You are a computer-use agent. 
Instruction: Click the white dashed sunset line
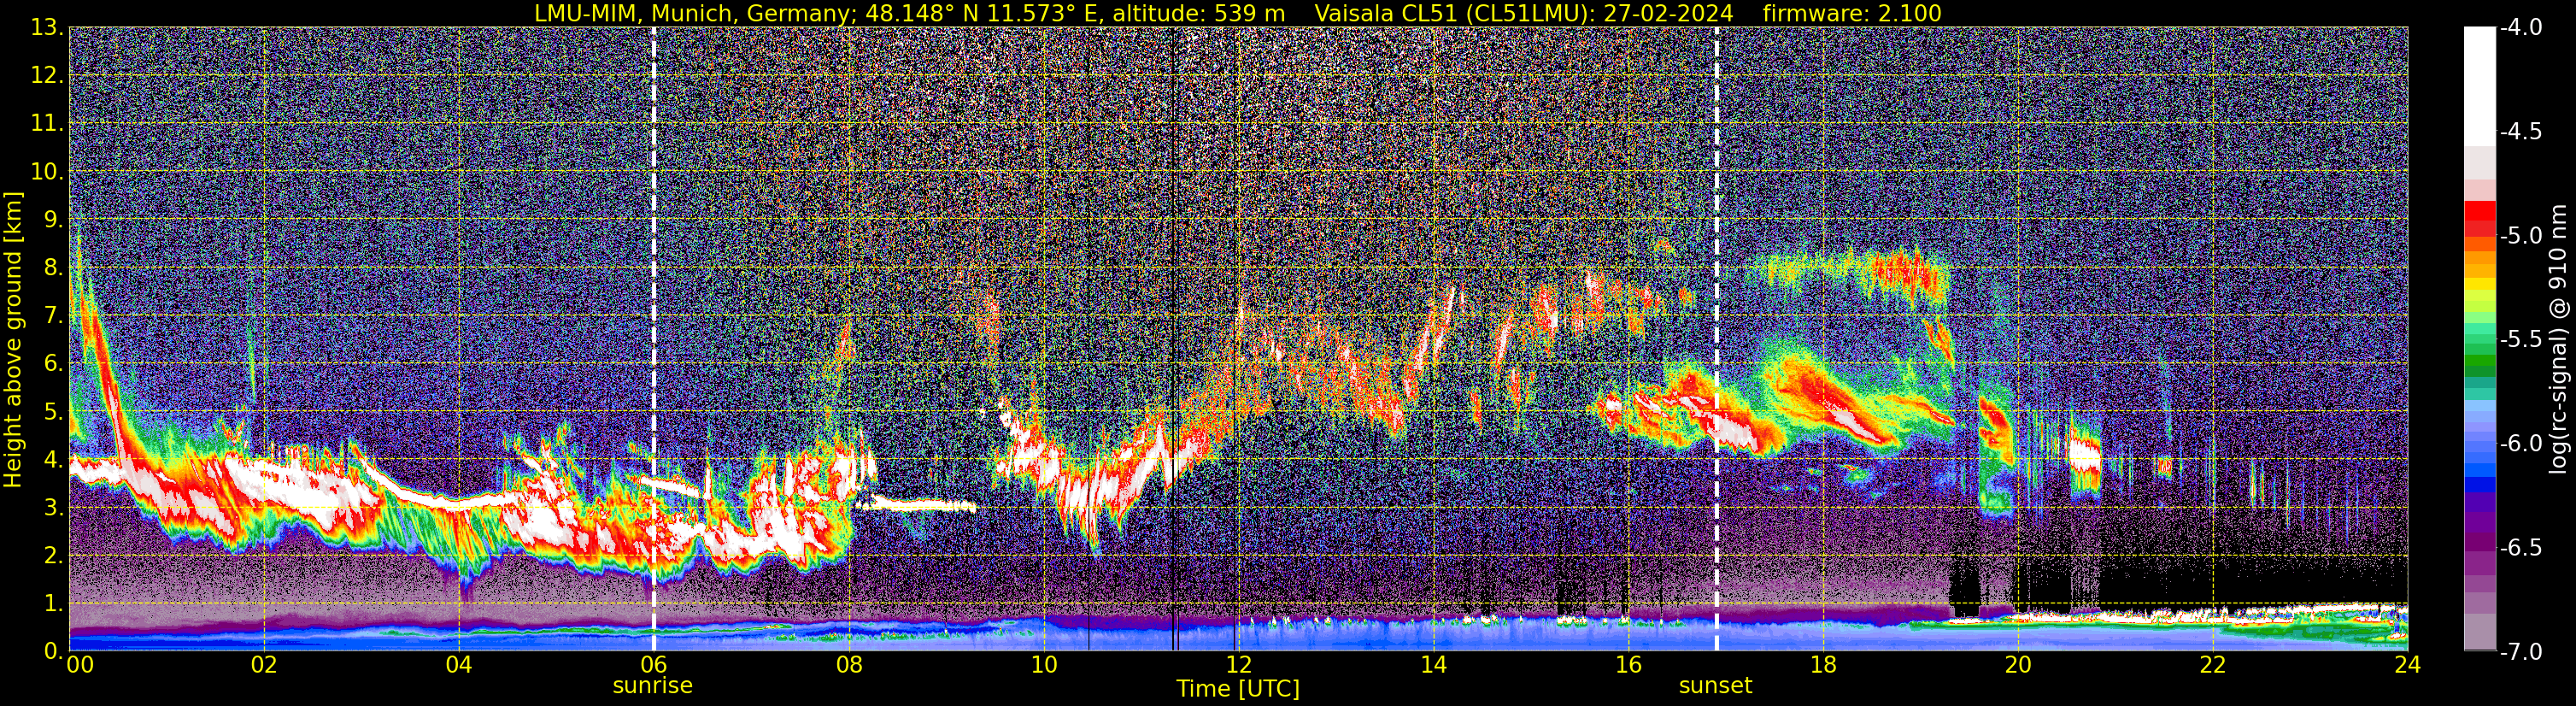click(x=1717, y=339)
